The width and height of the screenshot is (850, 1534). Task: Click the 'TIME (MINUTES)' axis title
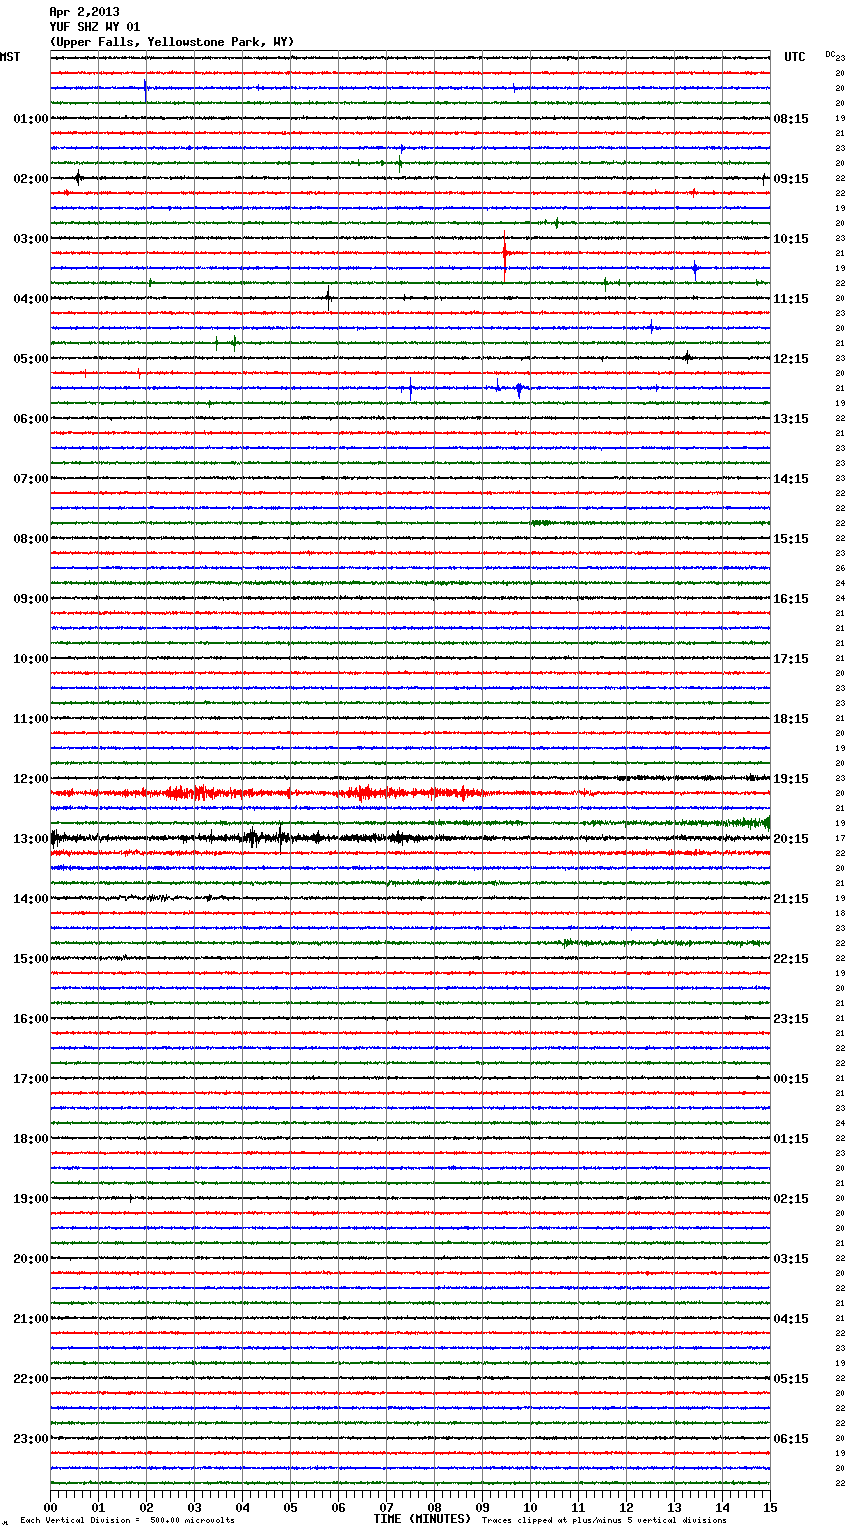[422, 1519]
